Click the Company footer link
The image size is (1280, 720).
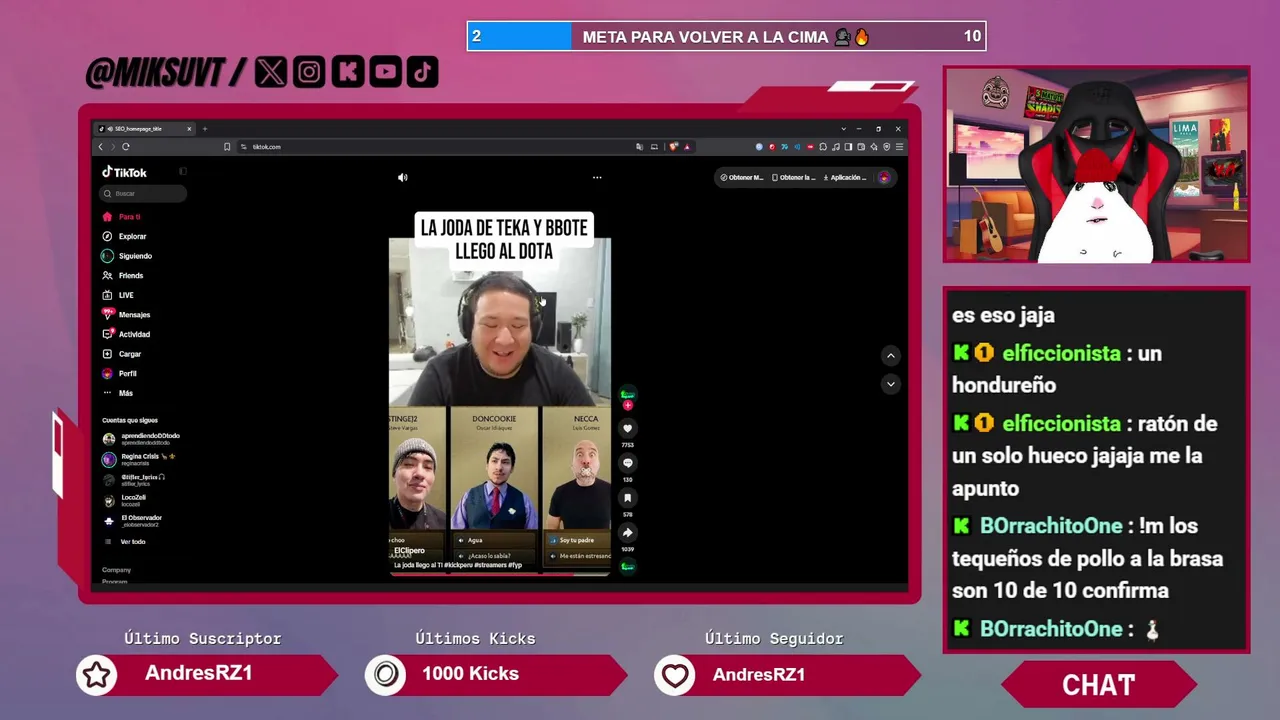(x=116, y=570)
